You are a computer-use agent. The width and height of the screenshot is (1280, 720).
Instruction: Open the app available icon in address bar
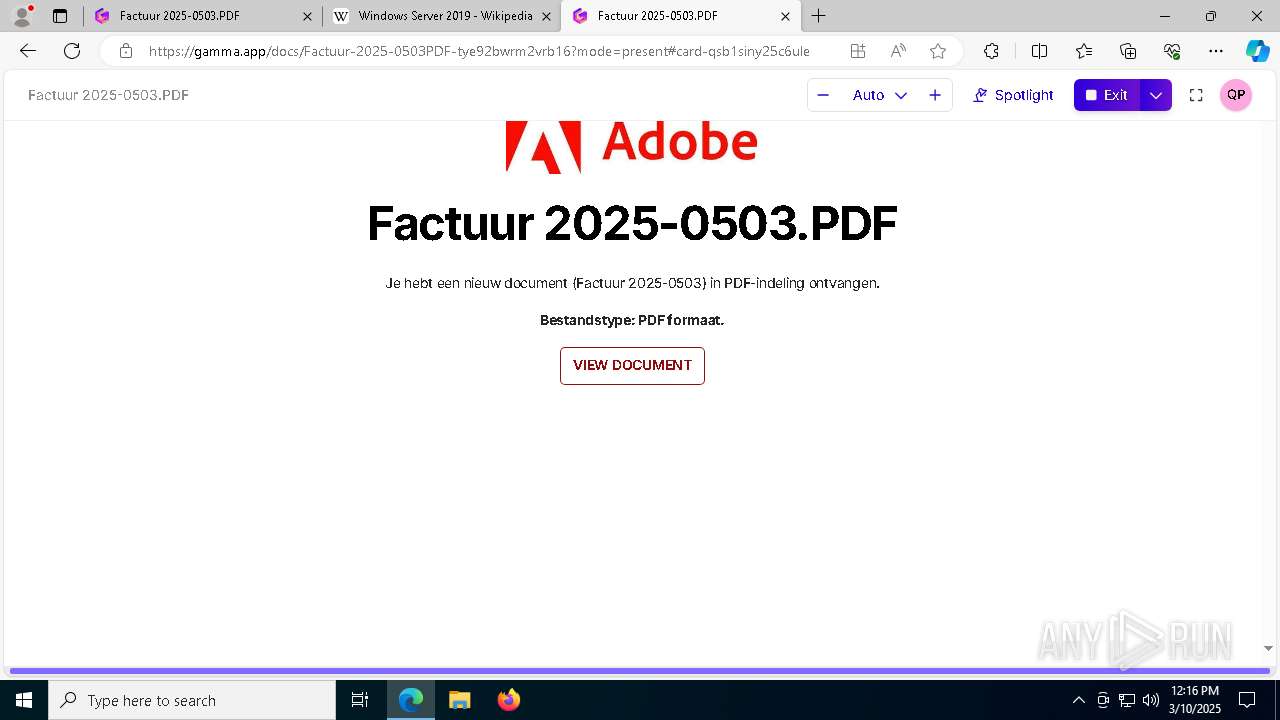(858, 51)
